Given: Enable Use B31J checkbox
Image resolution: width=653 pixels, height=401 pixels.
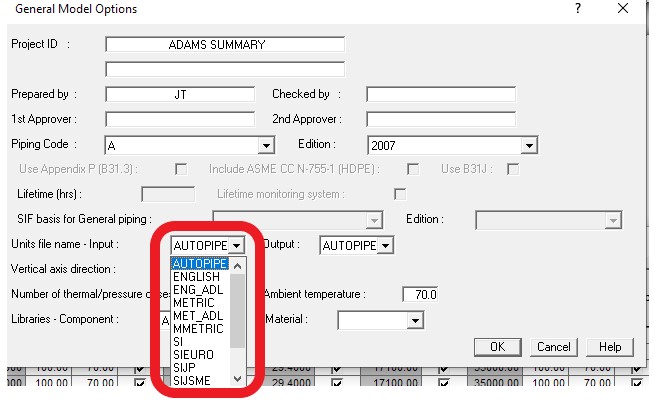Looking at the screenshot, I should pos(513,169).
